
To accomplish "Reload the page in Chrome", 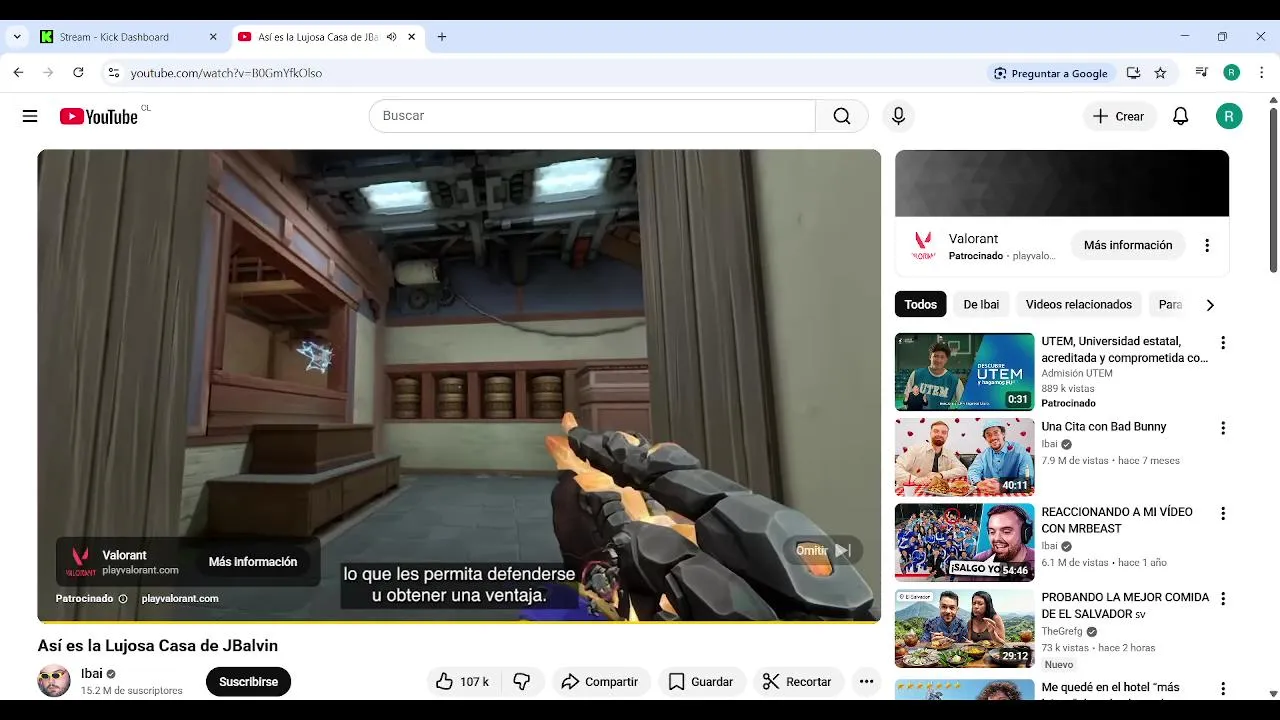I will tap(78, 73).
